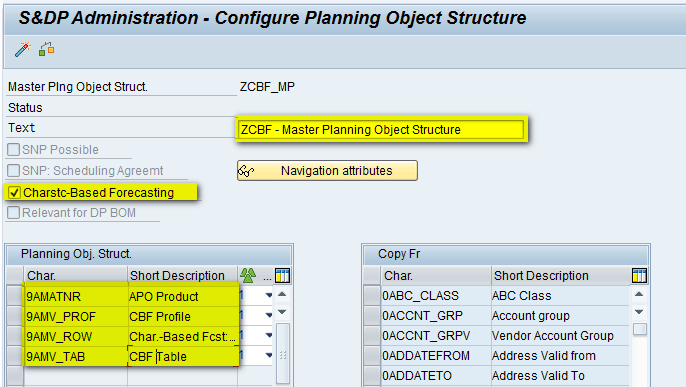This screenshot has width=686, height=387.
Task: Select row marker for 0ABC_CLASS
Action: click(372, 296)
